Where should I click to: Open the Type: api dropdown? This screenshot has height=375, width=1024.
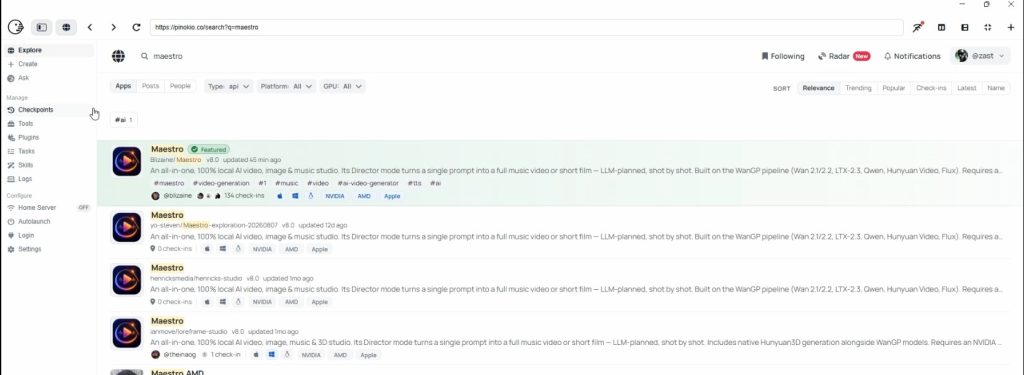coord(229,86)
